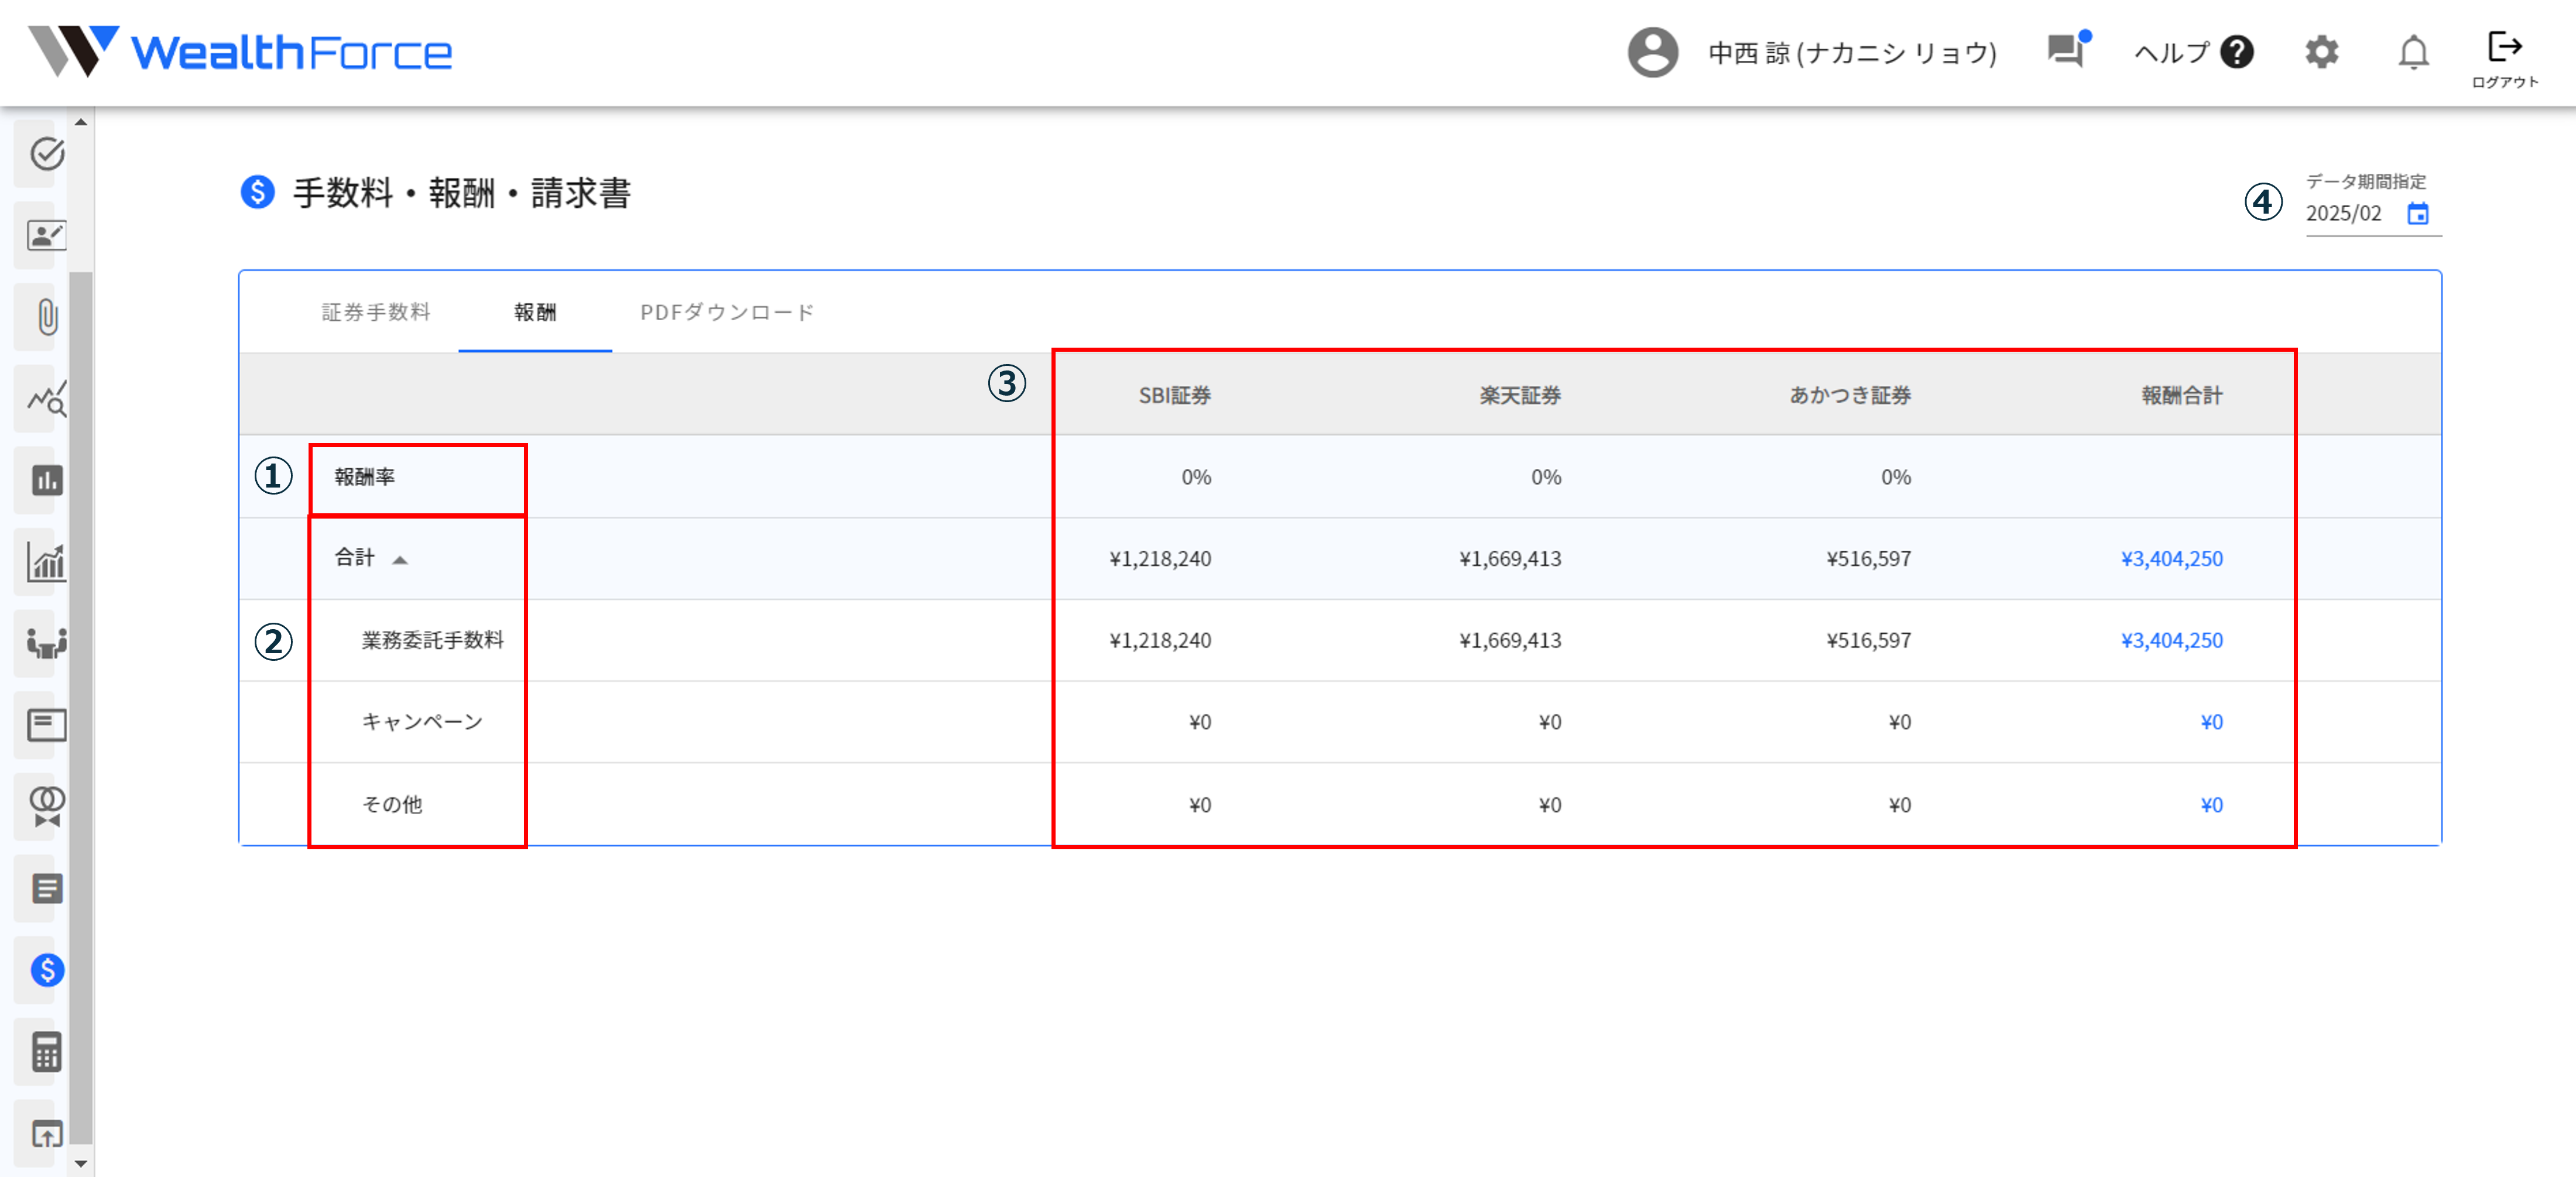Open the window panel sidebar icon

(x=47, y=725)
